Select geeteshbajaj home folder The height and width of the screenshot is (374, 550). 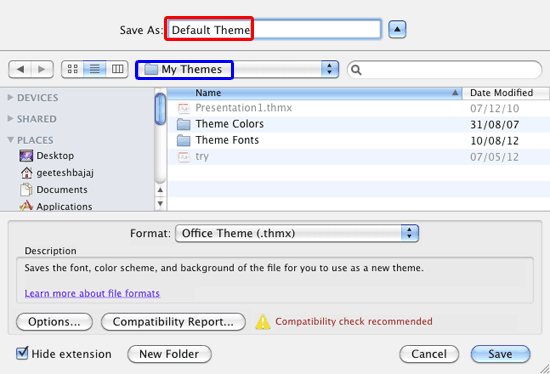click(65, 173)
